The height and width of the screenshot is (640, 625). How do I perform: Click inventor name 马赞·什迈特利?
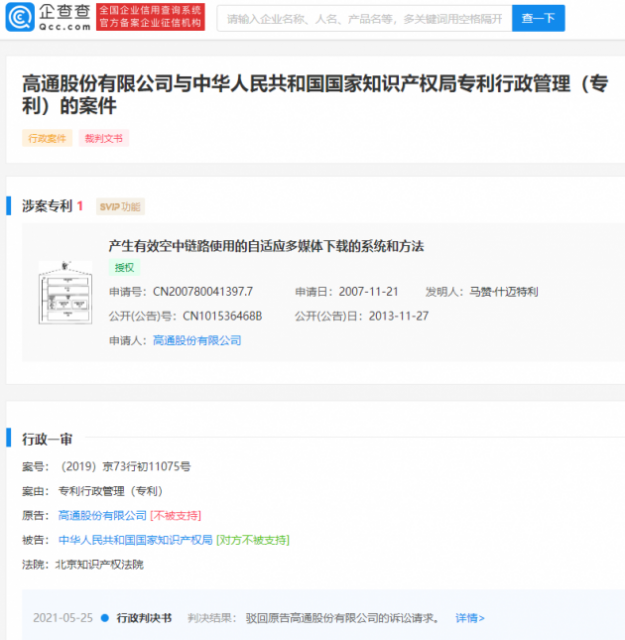(x=503, y=291)
